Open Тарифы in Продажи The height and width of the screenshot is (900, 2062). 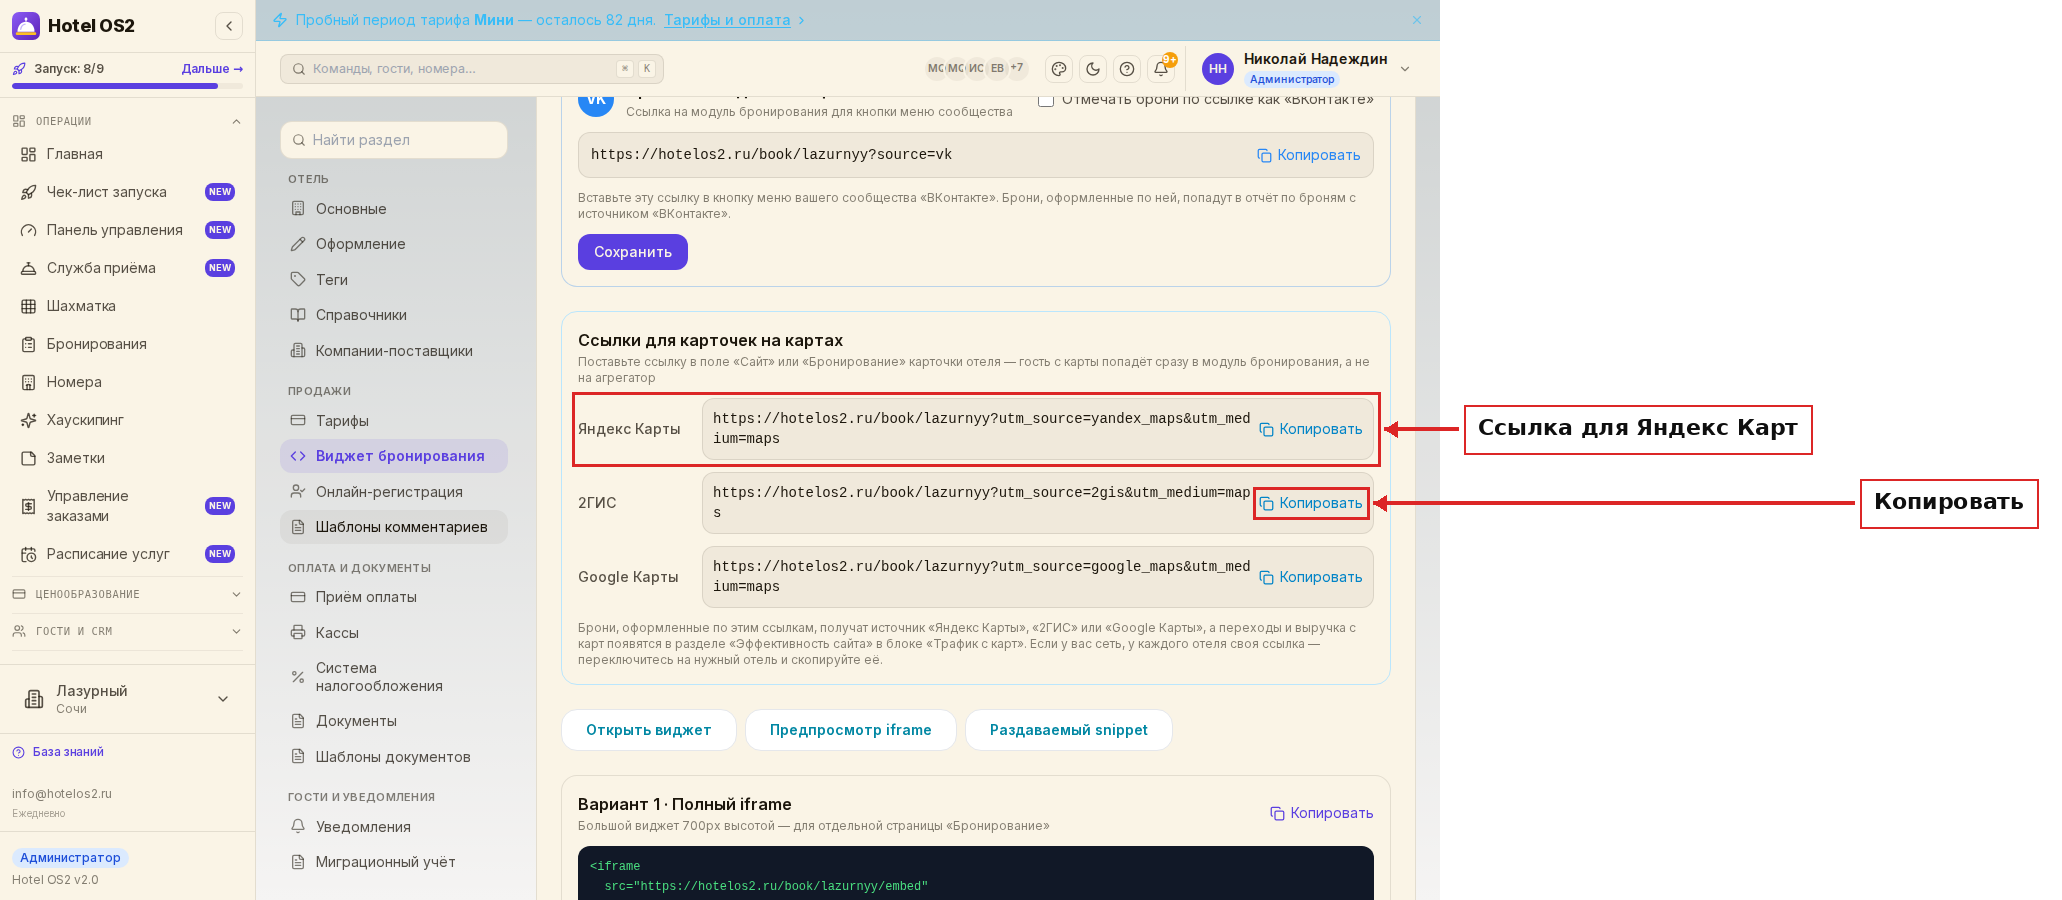coord(394,421)
